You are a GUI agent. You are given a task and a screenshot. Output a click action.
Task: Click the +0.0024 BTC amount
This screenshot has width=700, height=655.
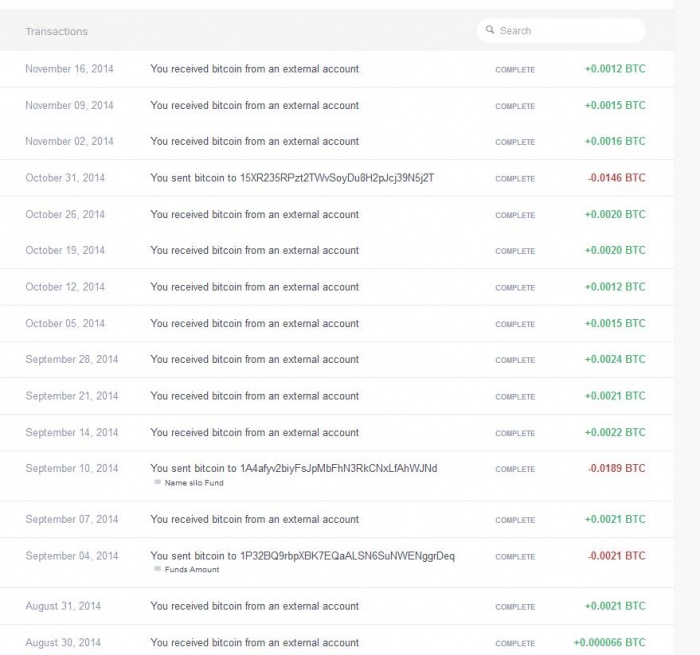pyautogui.click(x=615, y=359)
